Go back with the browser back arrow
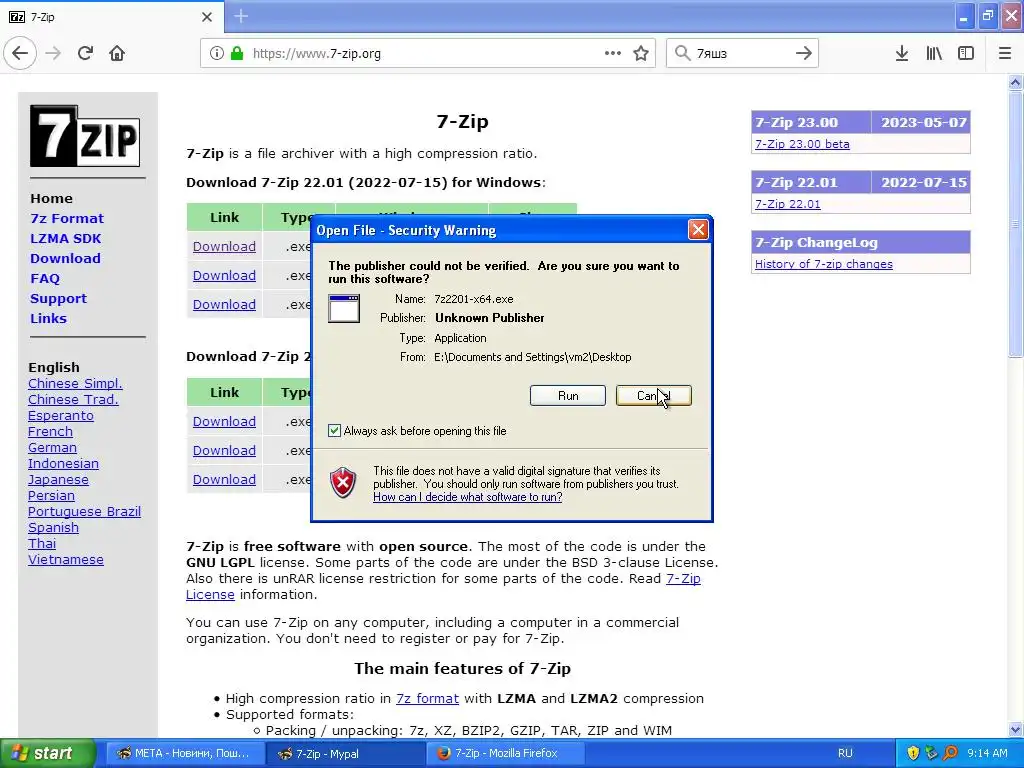This screenshot has width=1024, height=768. point(20,54)
